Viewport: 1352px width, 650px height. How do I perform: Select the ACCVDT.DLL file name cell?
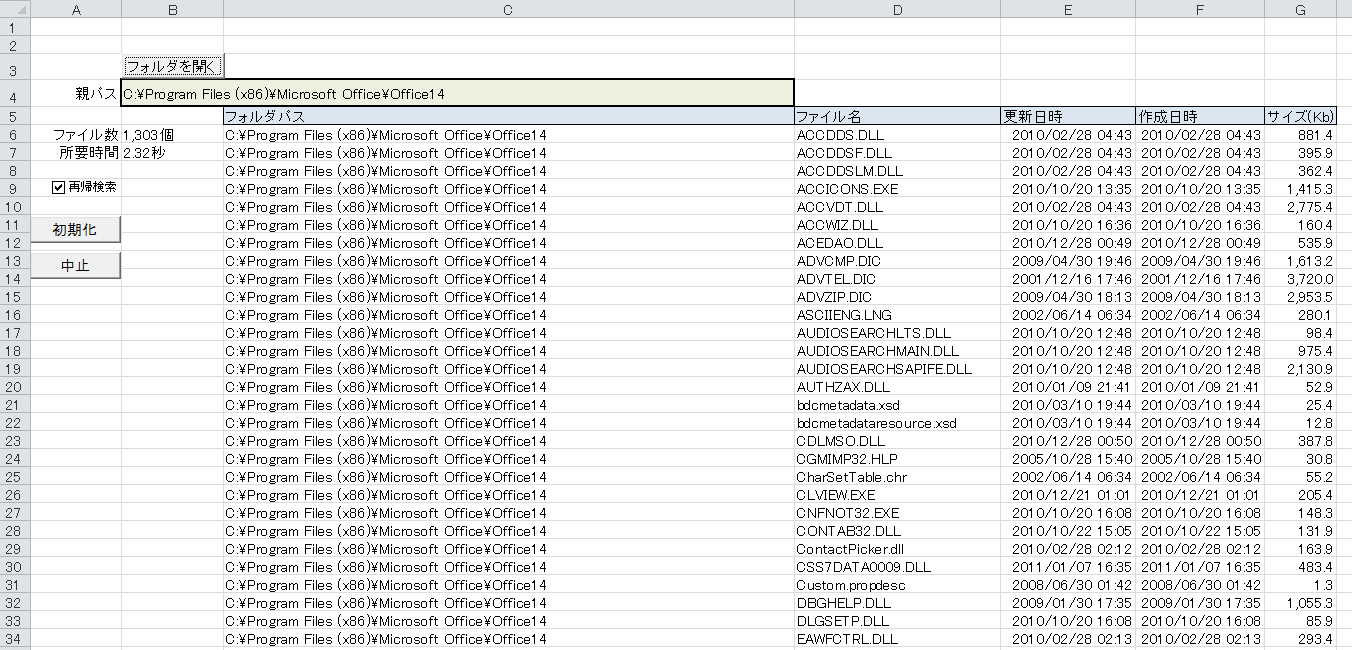pyautogui.click(x=897, y=206)
